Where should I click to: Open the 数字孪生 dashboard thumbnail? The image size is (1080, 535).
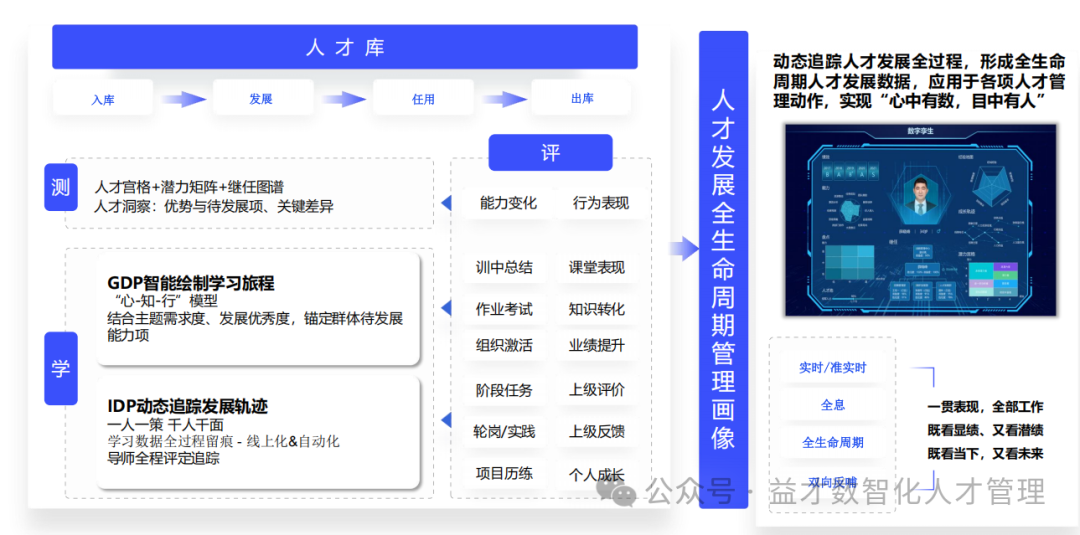click(x=921, y=220)
